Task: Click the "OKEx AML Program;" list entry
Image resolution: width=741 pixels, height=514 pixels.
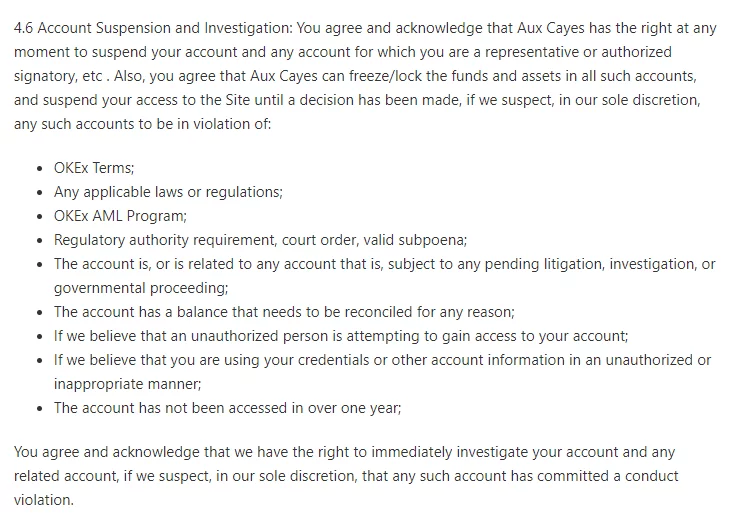Action: coord(120,216)
